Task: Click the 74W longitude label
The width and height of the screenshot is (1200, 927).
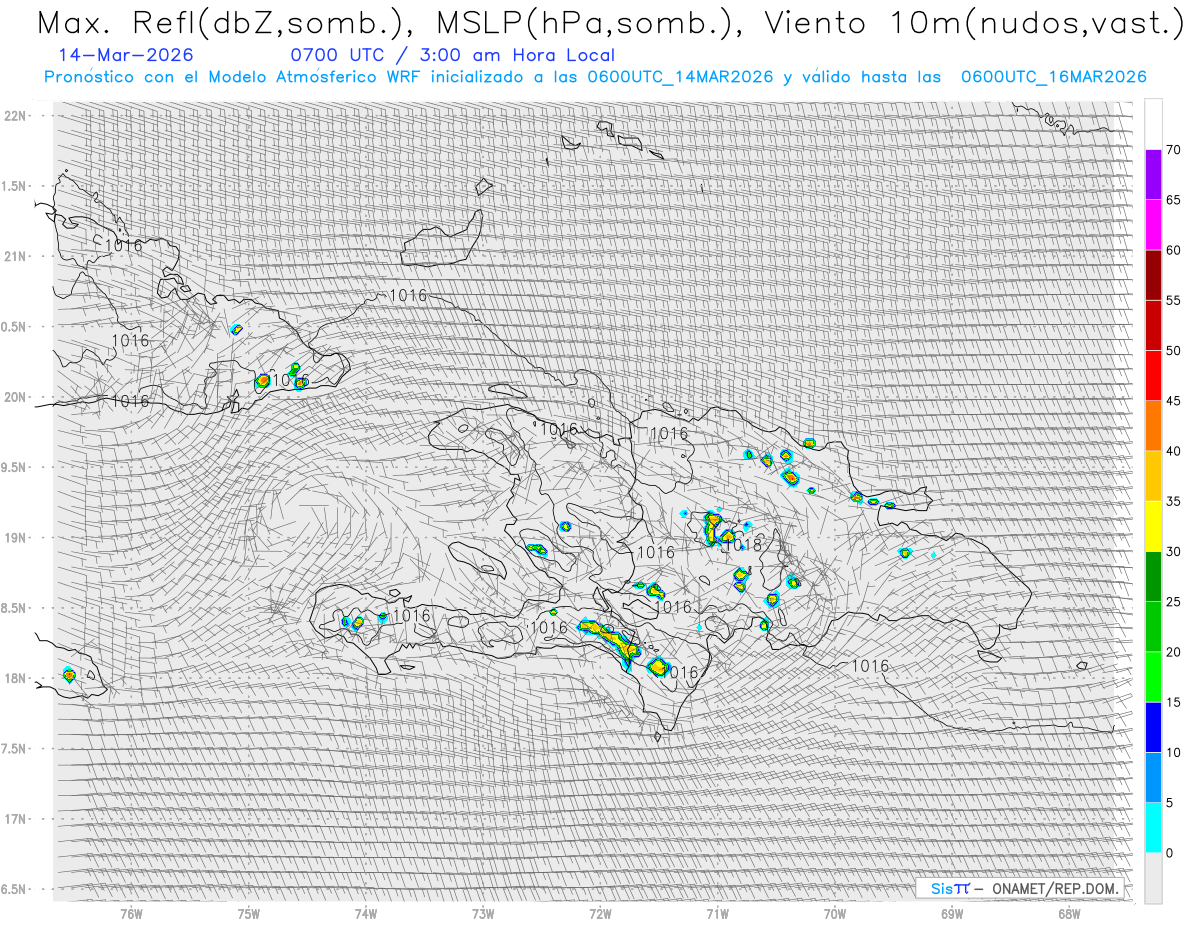Action: tap(365, 914)
